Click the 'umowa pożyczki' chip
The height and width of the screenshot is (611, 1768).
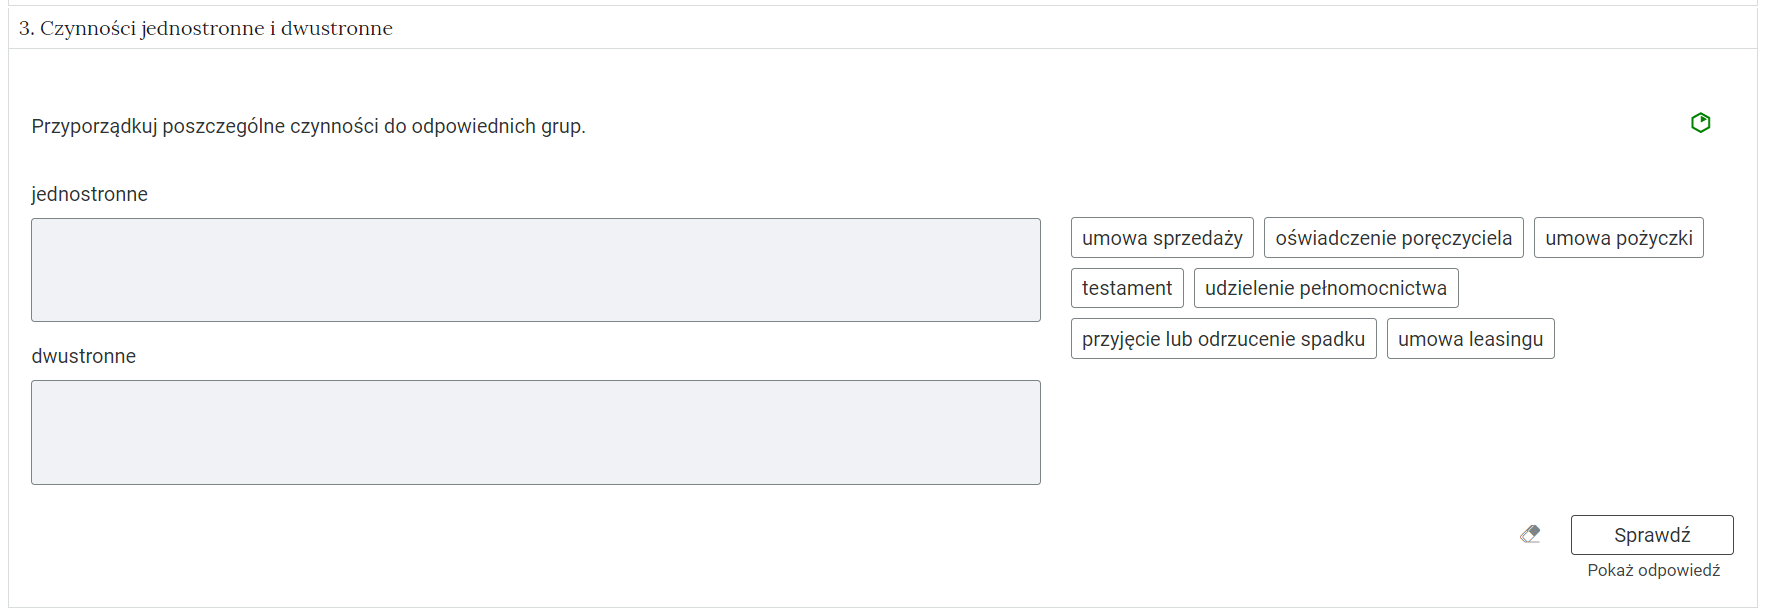point(1618,238)
